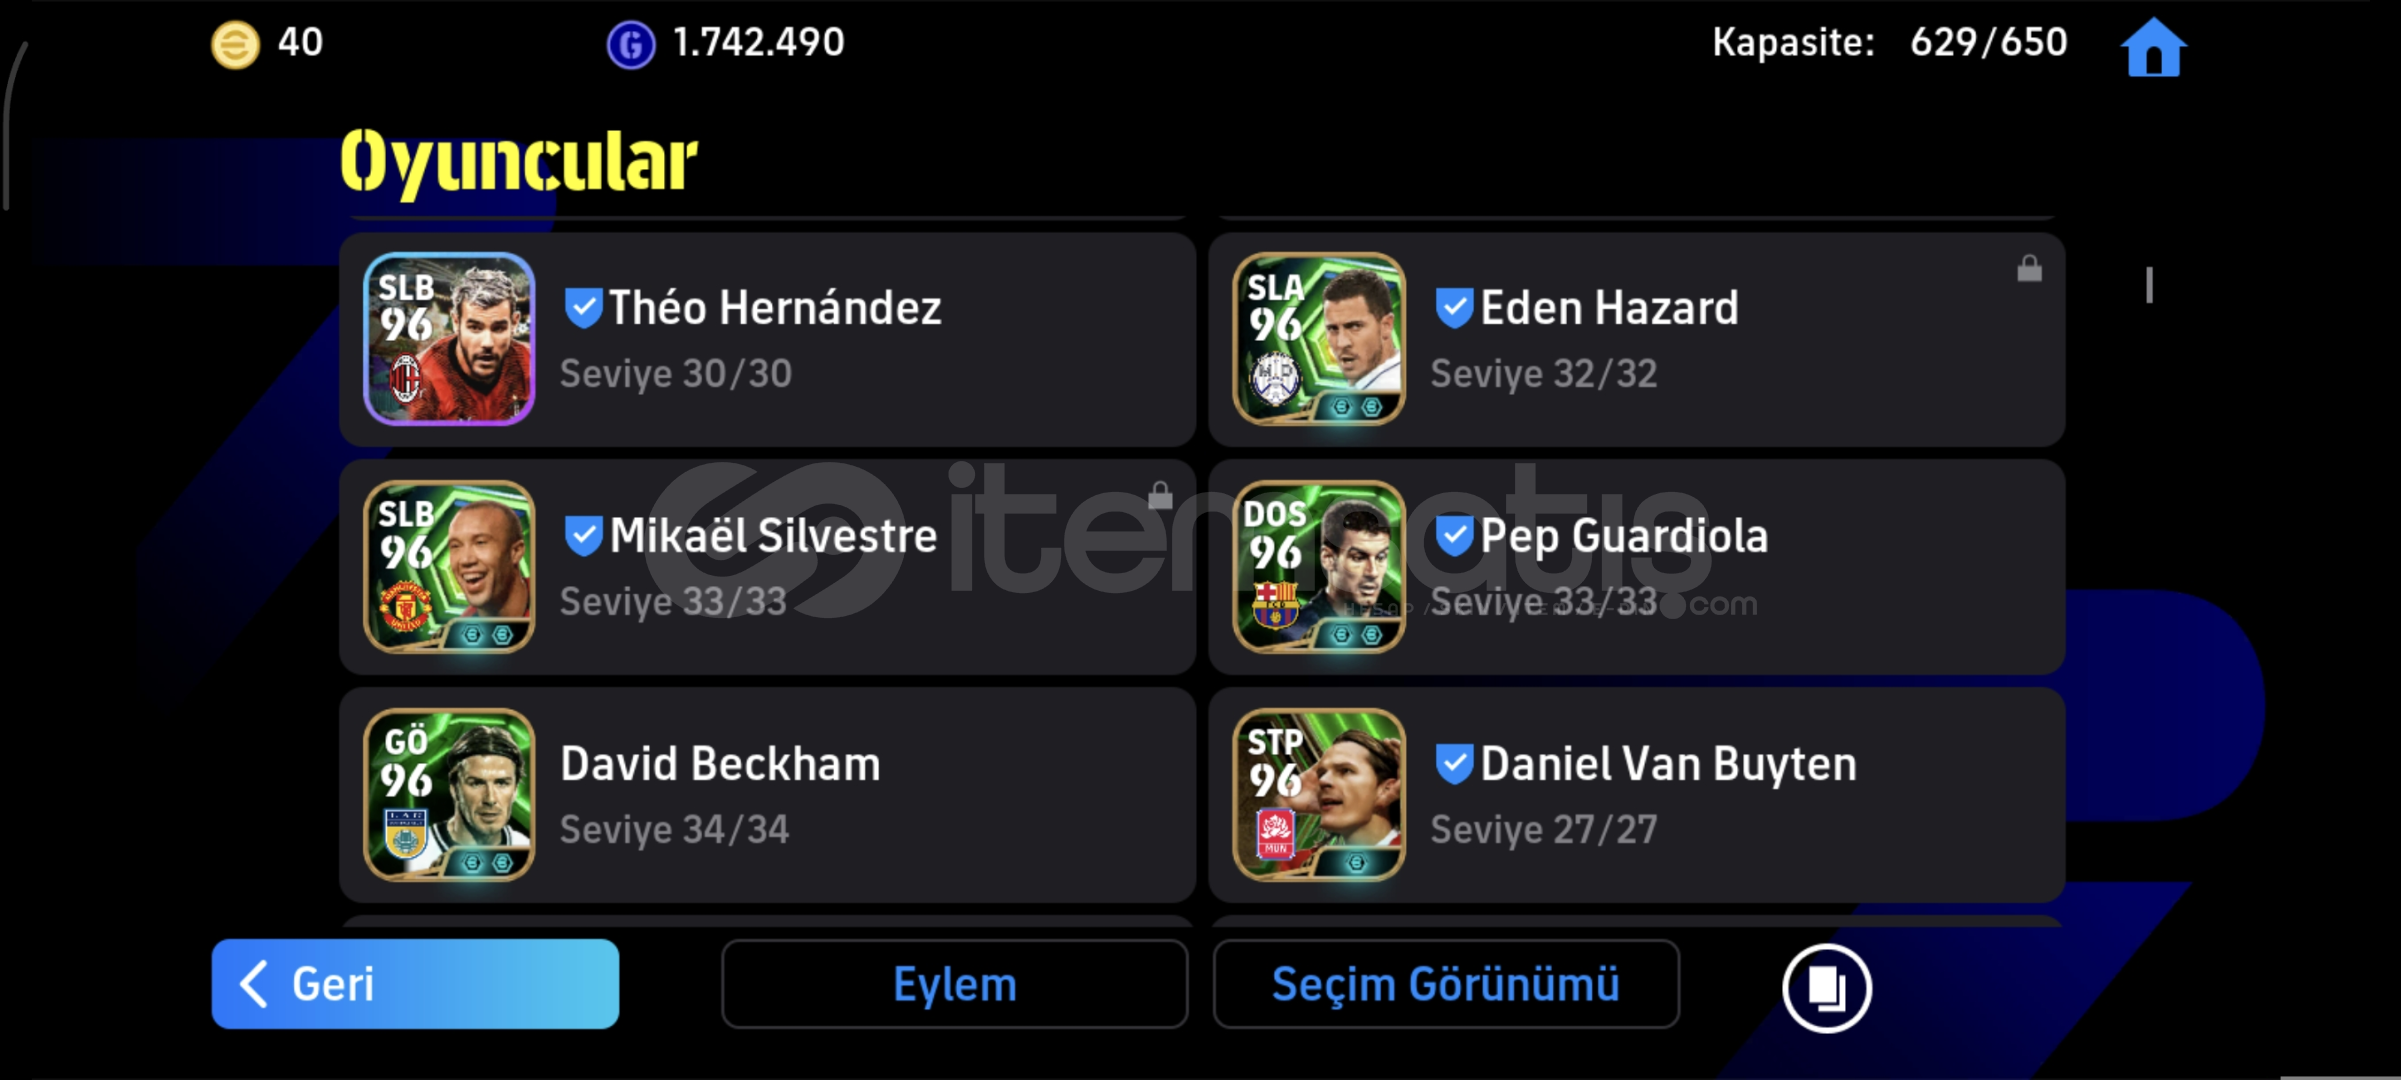Open the copy/stack view circle icon
Viewport: 2401px width, 1080px height.
1826,988
